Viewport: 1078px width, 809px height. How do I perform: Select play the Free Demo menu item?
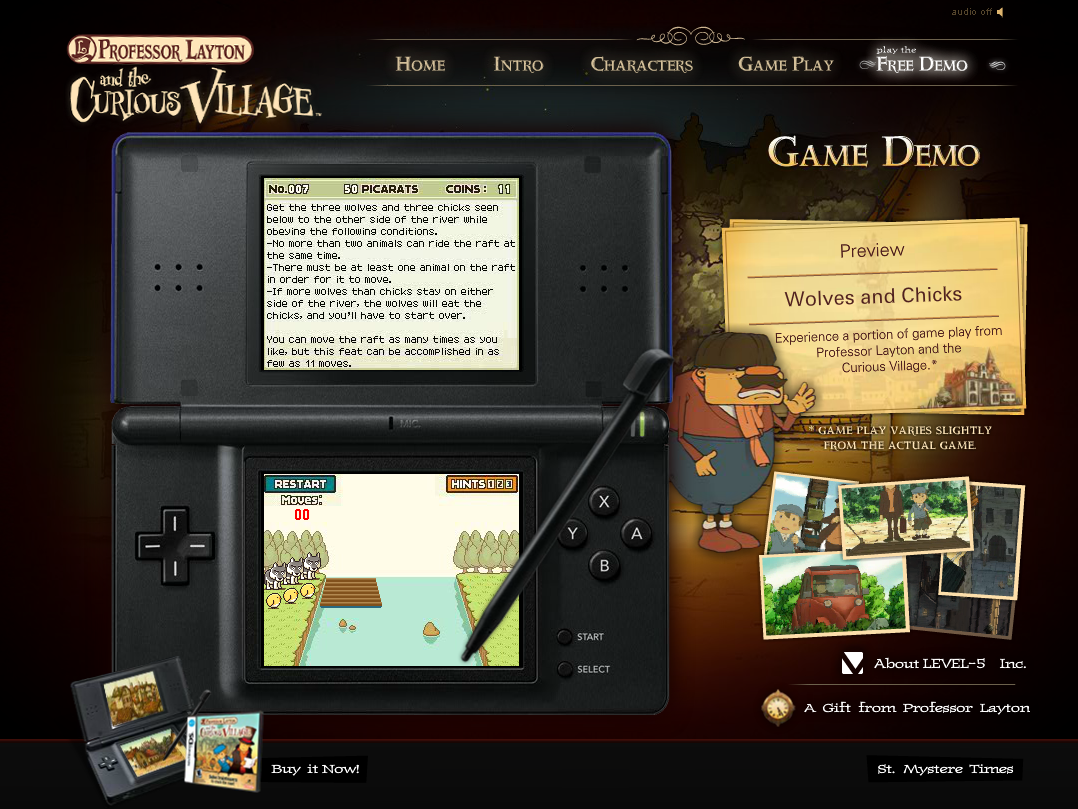[921, 60]
